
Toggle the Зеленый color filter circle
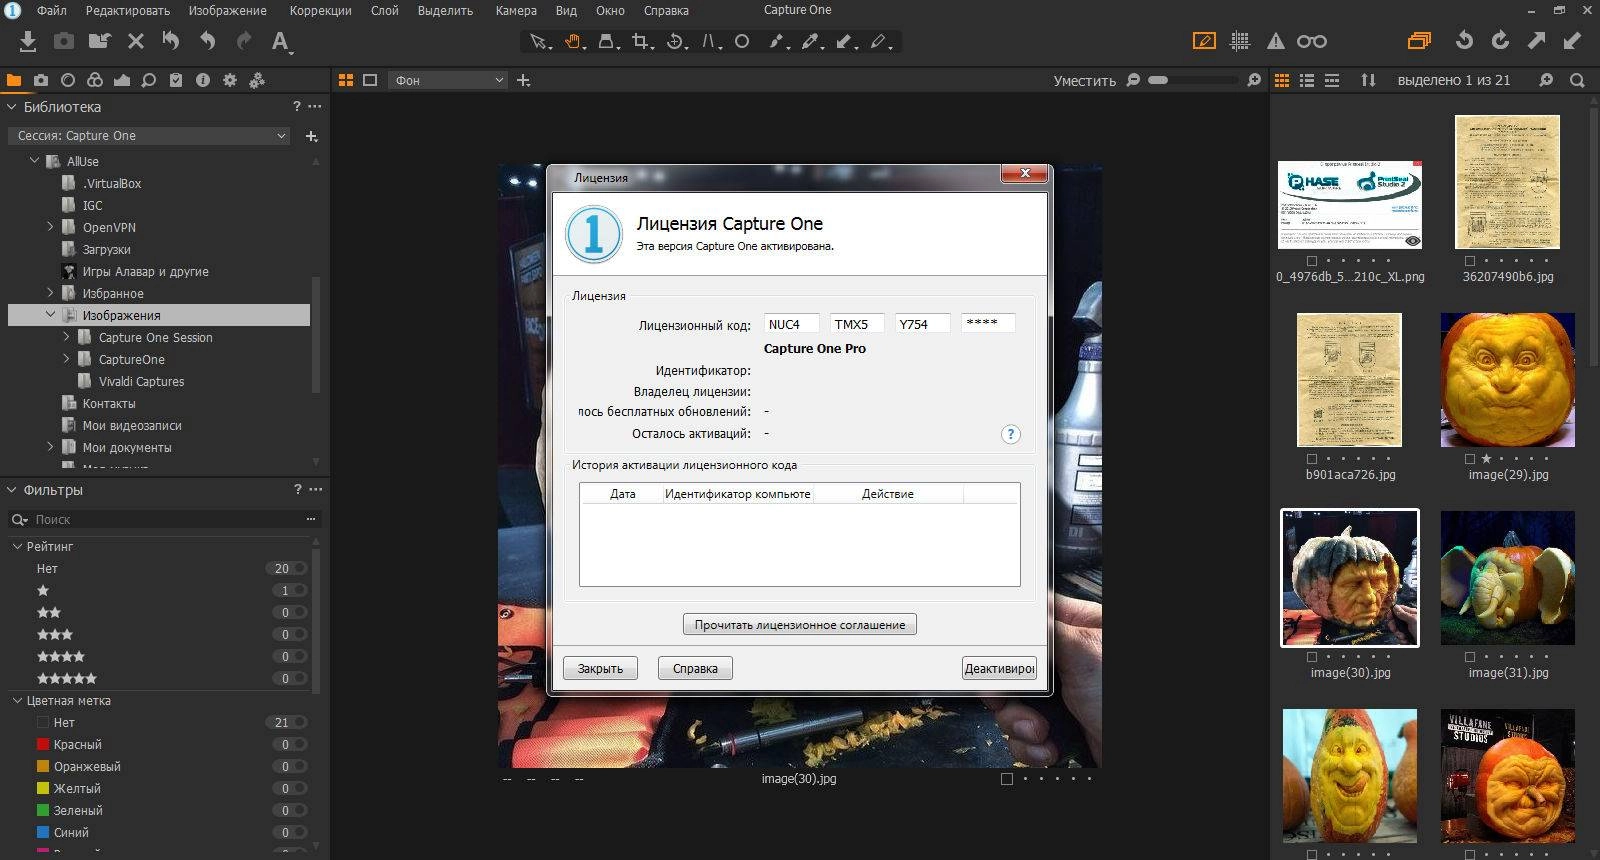299,810
